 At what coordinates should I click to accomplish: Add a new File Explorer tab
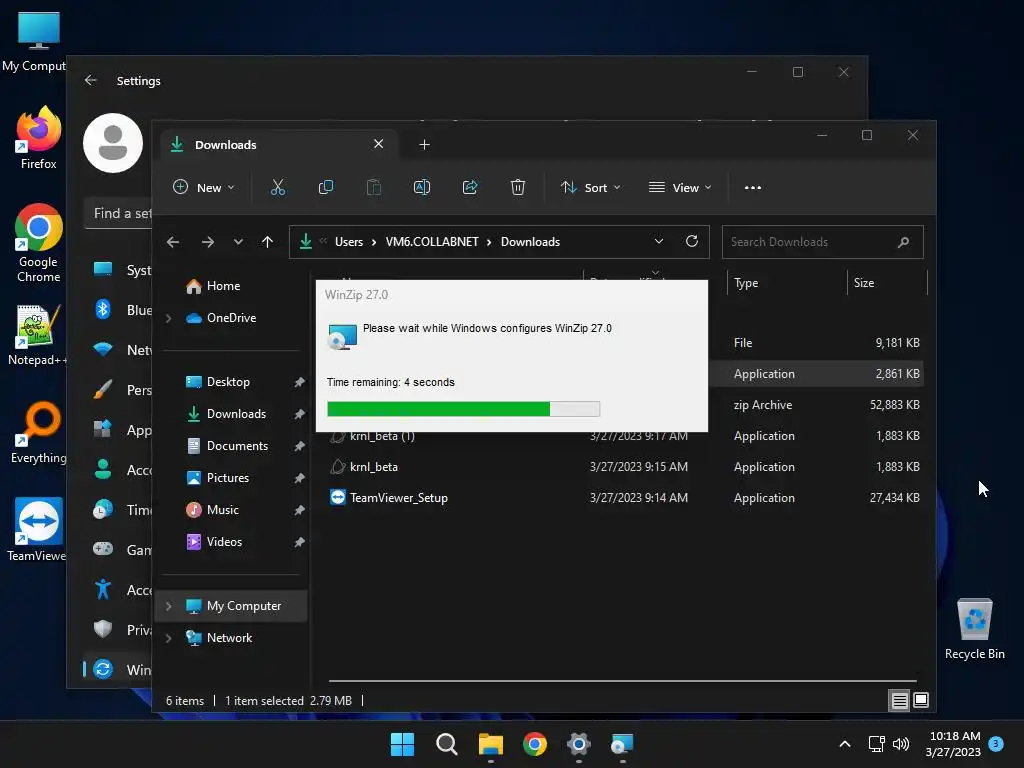pyautogui.click(x=424, y=145)
